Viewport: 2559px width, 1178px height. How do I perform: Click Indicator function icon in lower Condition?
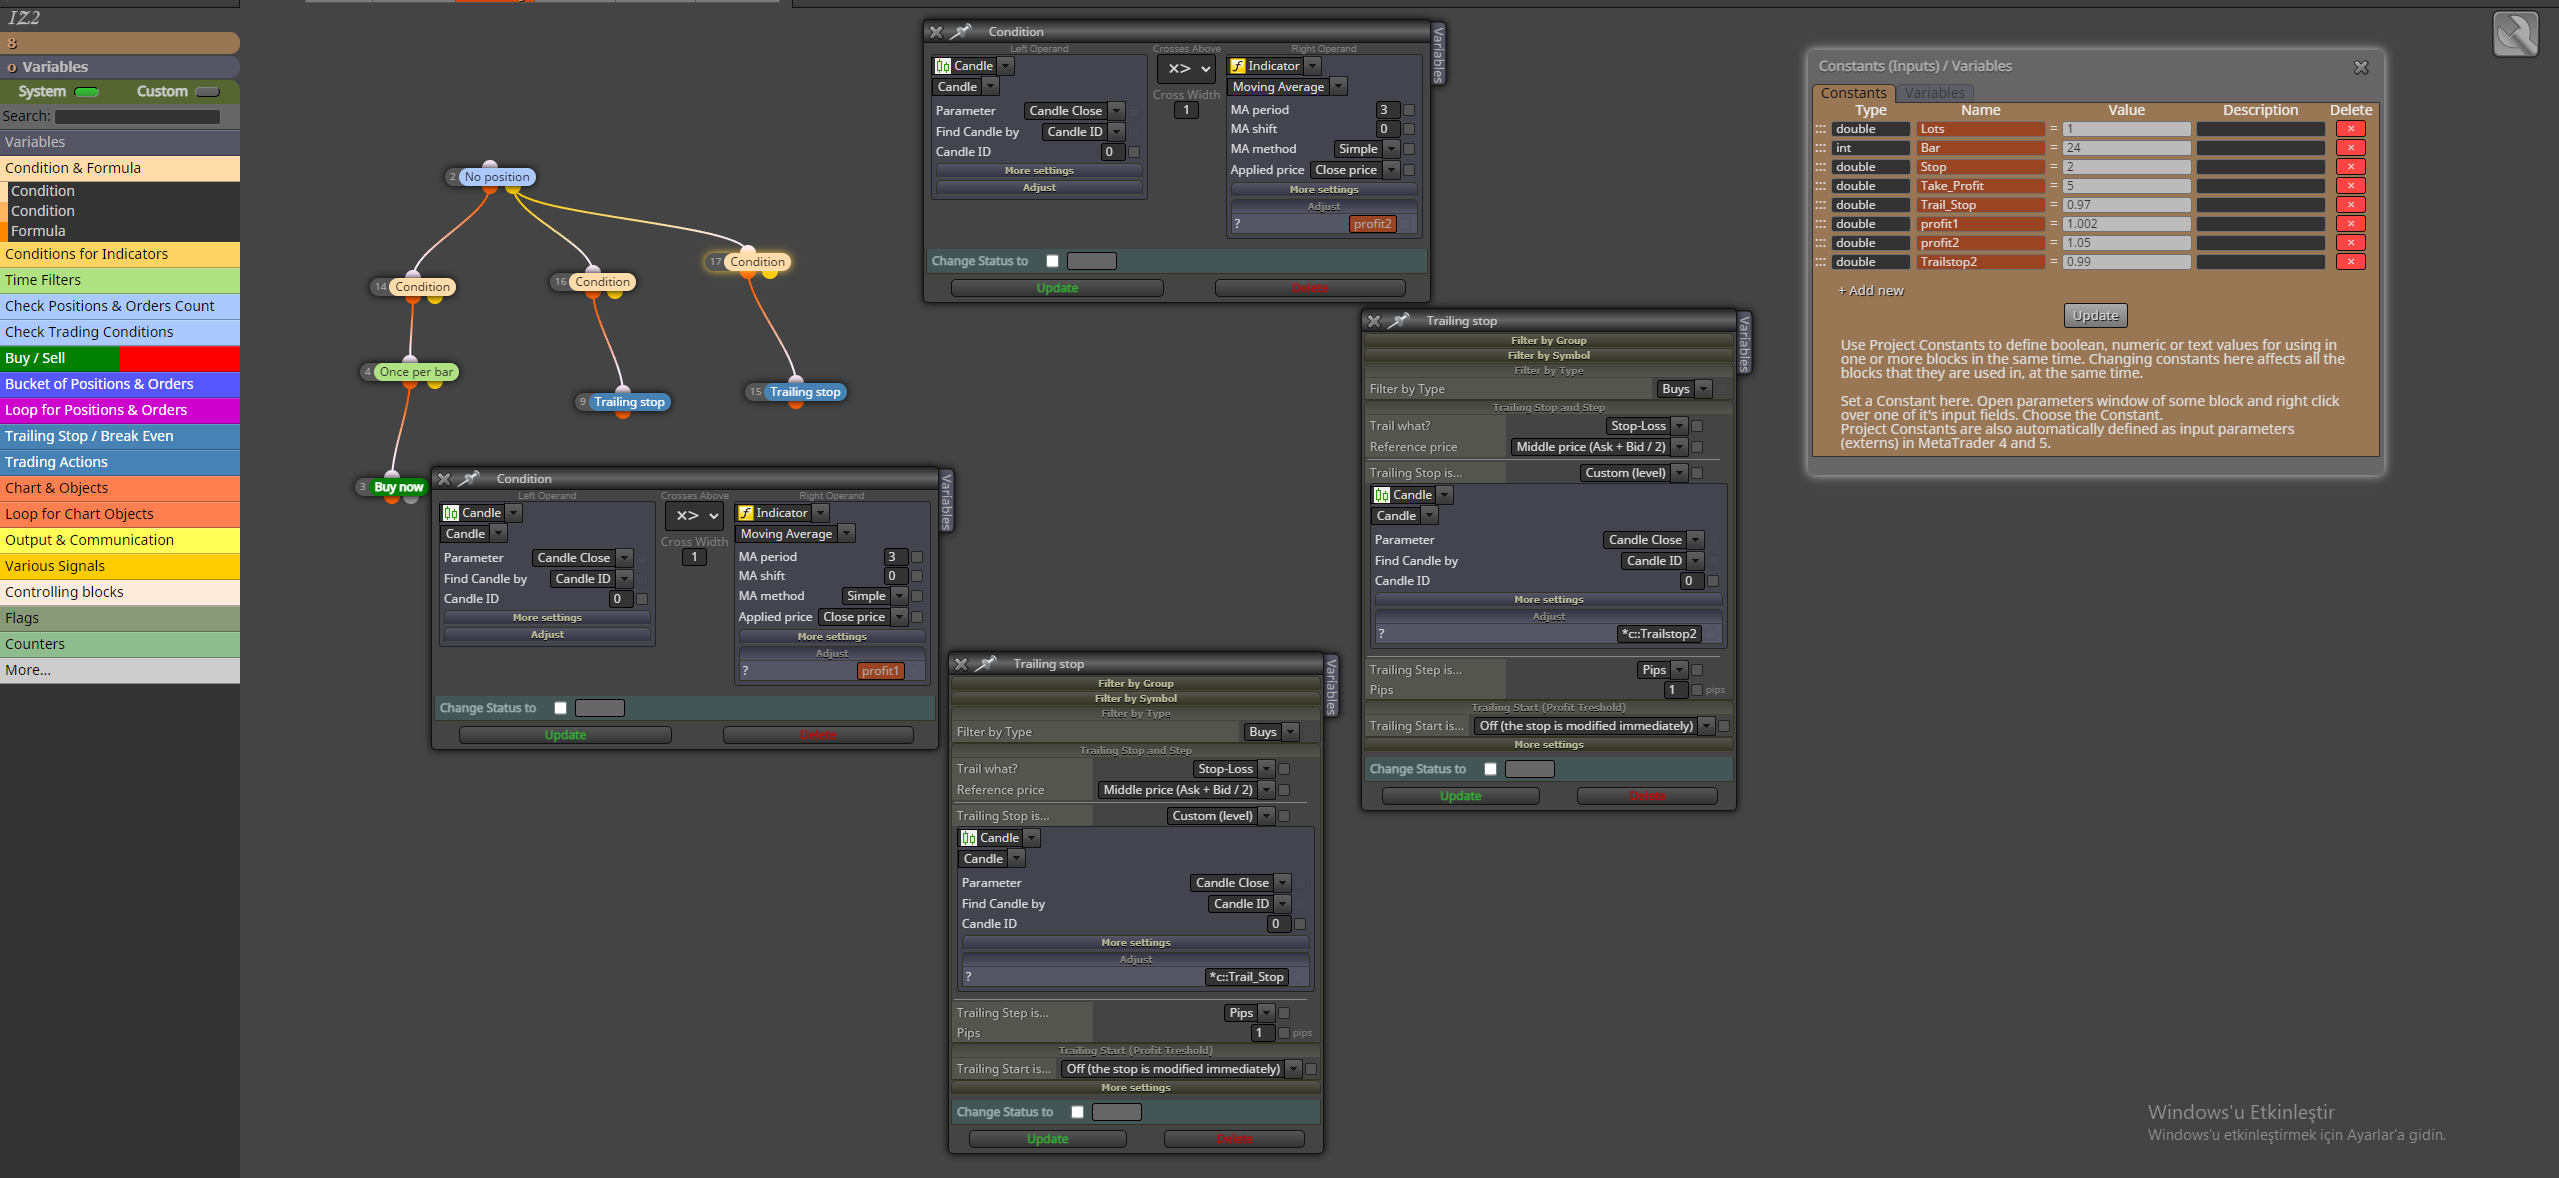pos(746,513)
